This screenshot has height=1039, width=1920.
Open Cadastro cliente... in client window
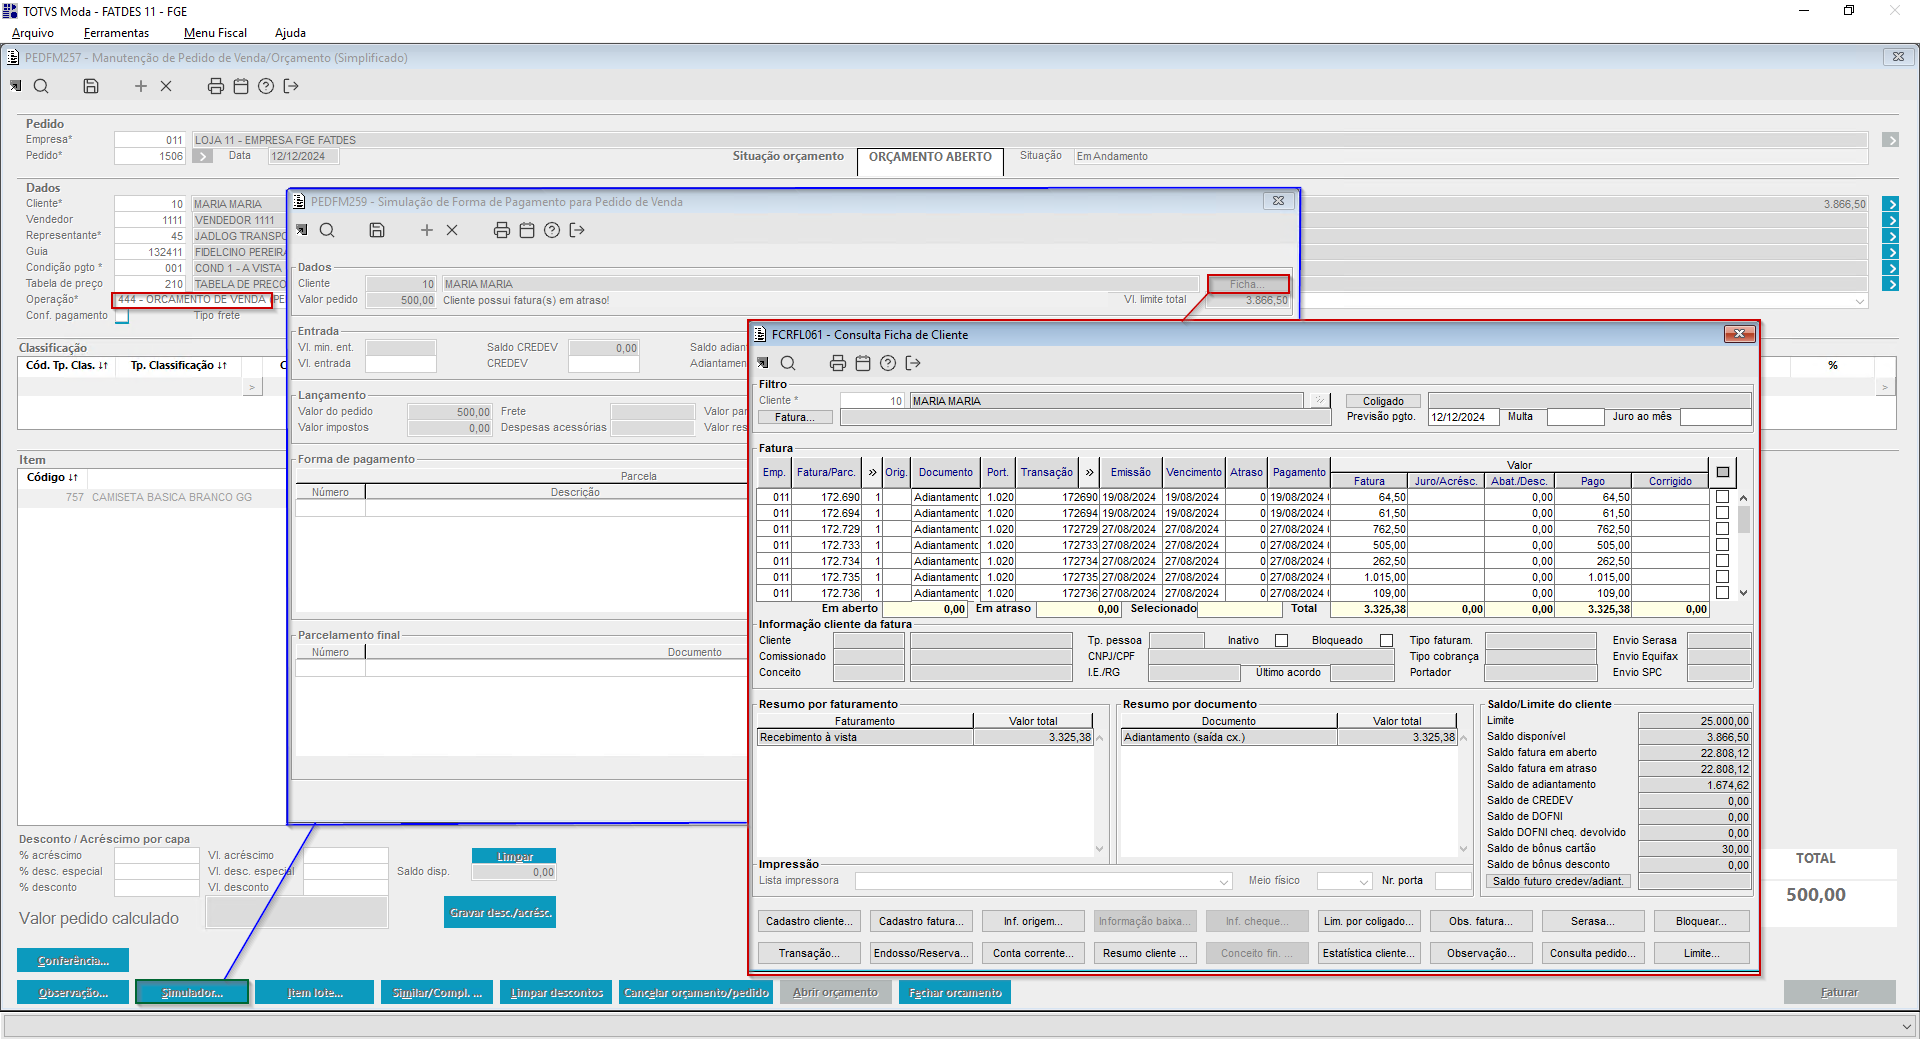809,921
